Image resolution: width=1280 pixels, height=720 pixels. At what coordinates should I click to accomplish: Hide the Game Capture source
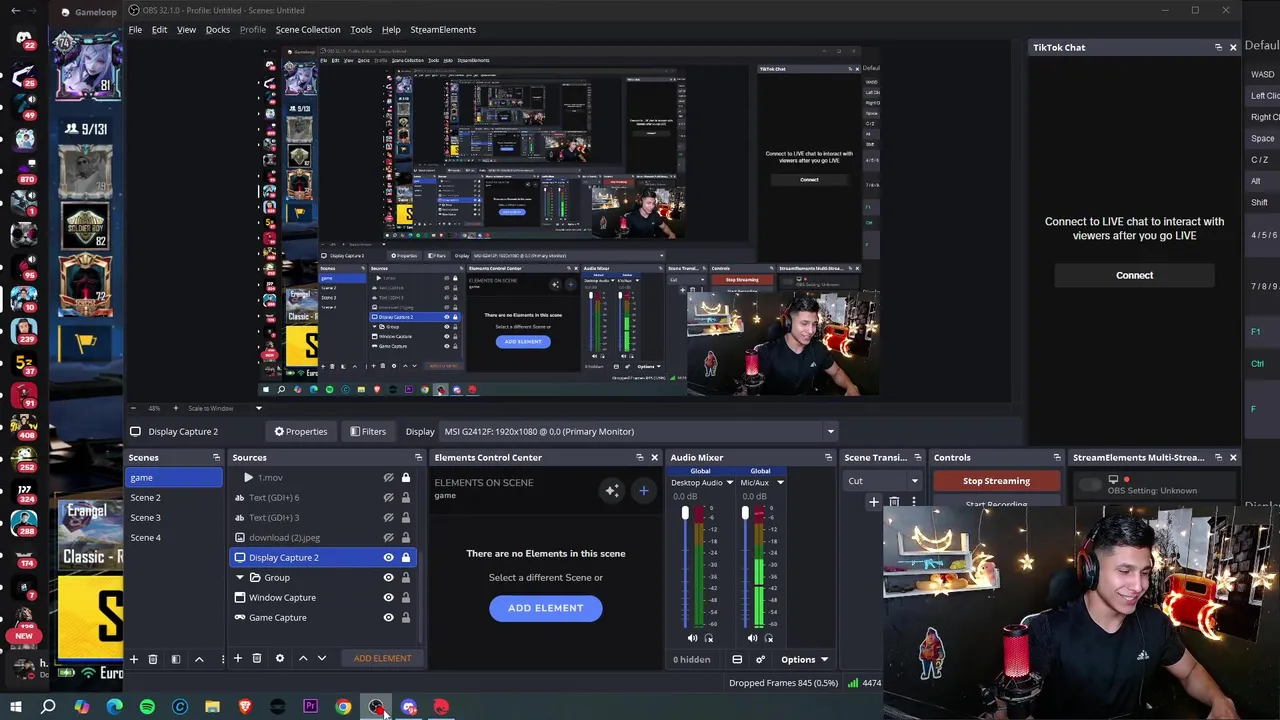pos(388,617)
